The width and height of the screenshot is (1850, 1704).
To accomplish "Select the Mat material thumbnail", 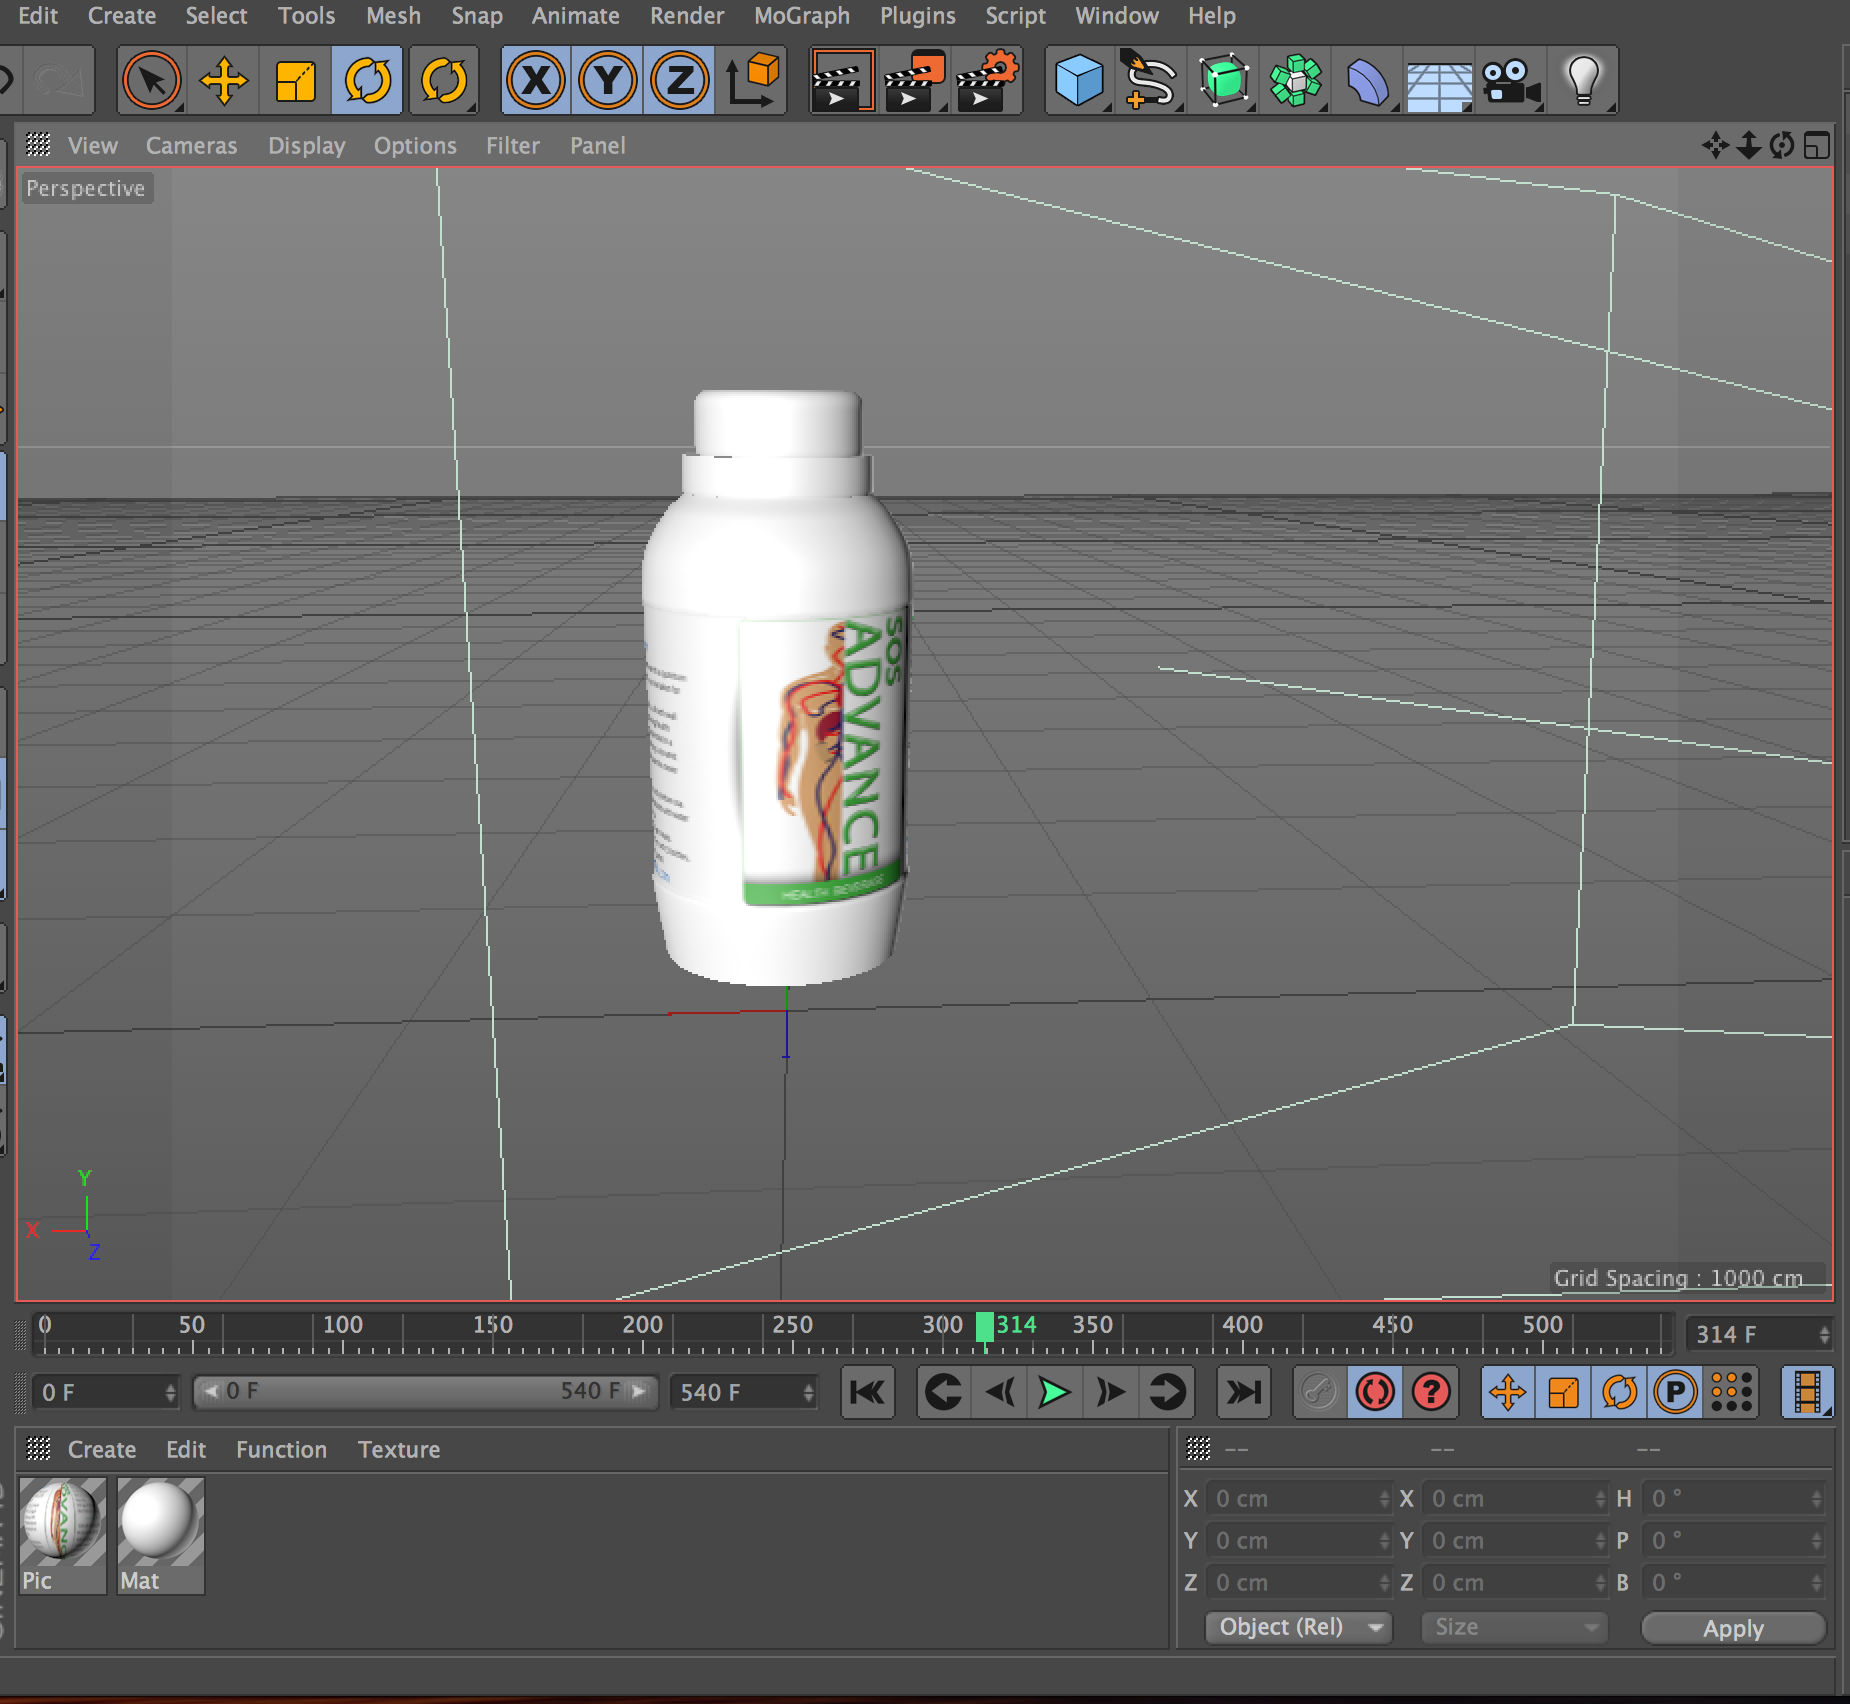I will (161, 1535).
